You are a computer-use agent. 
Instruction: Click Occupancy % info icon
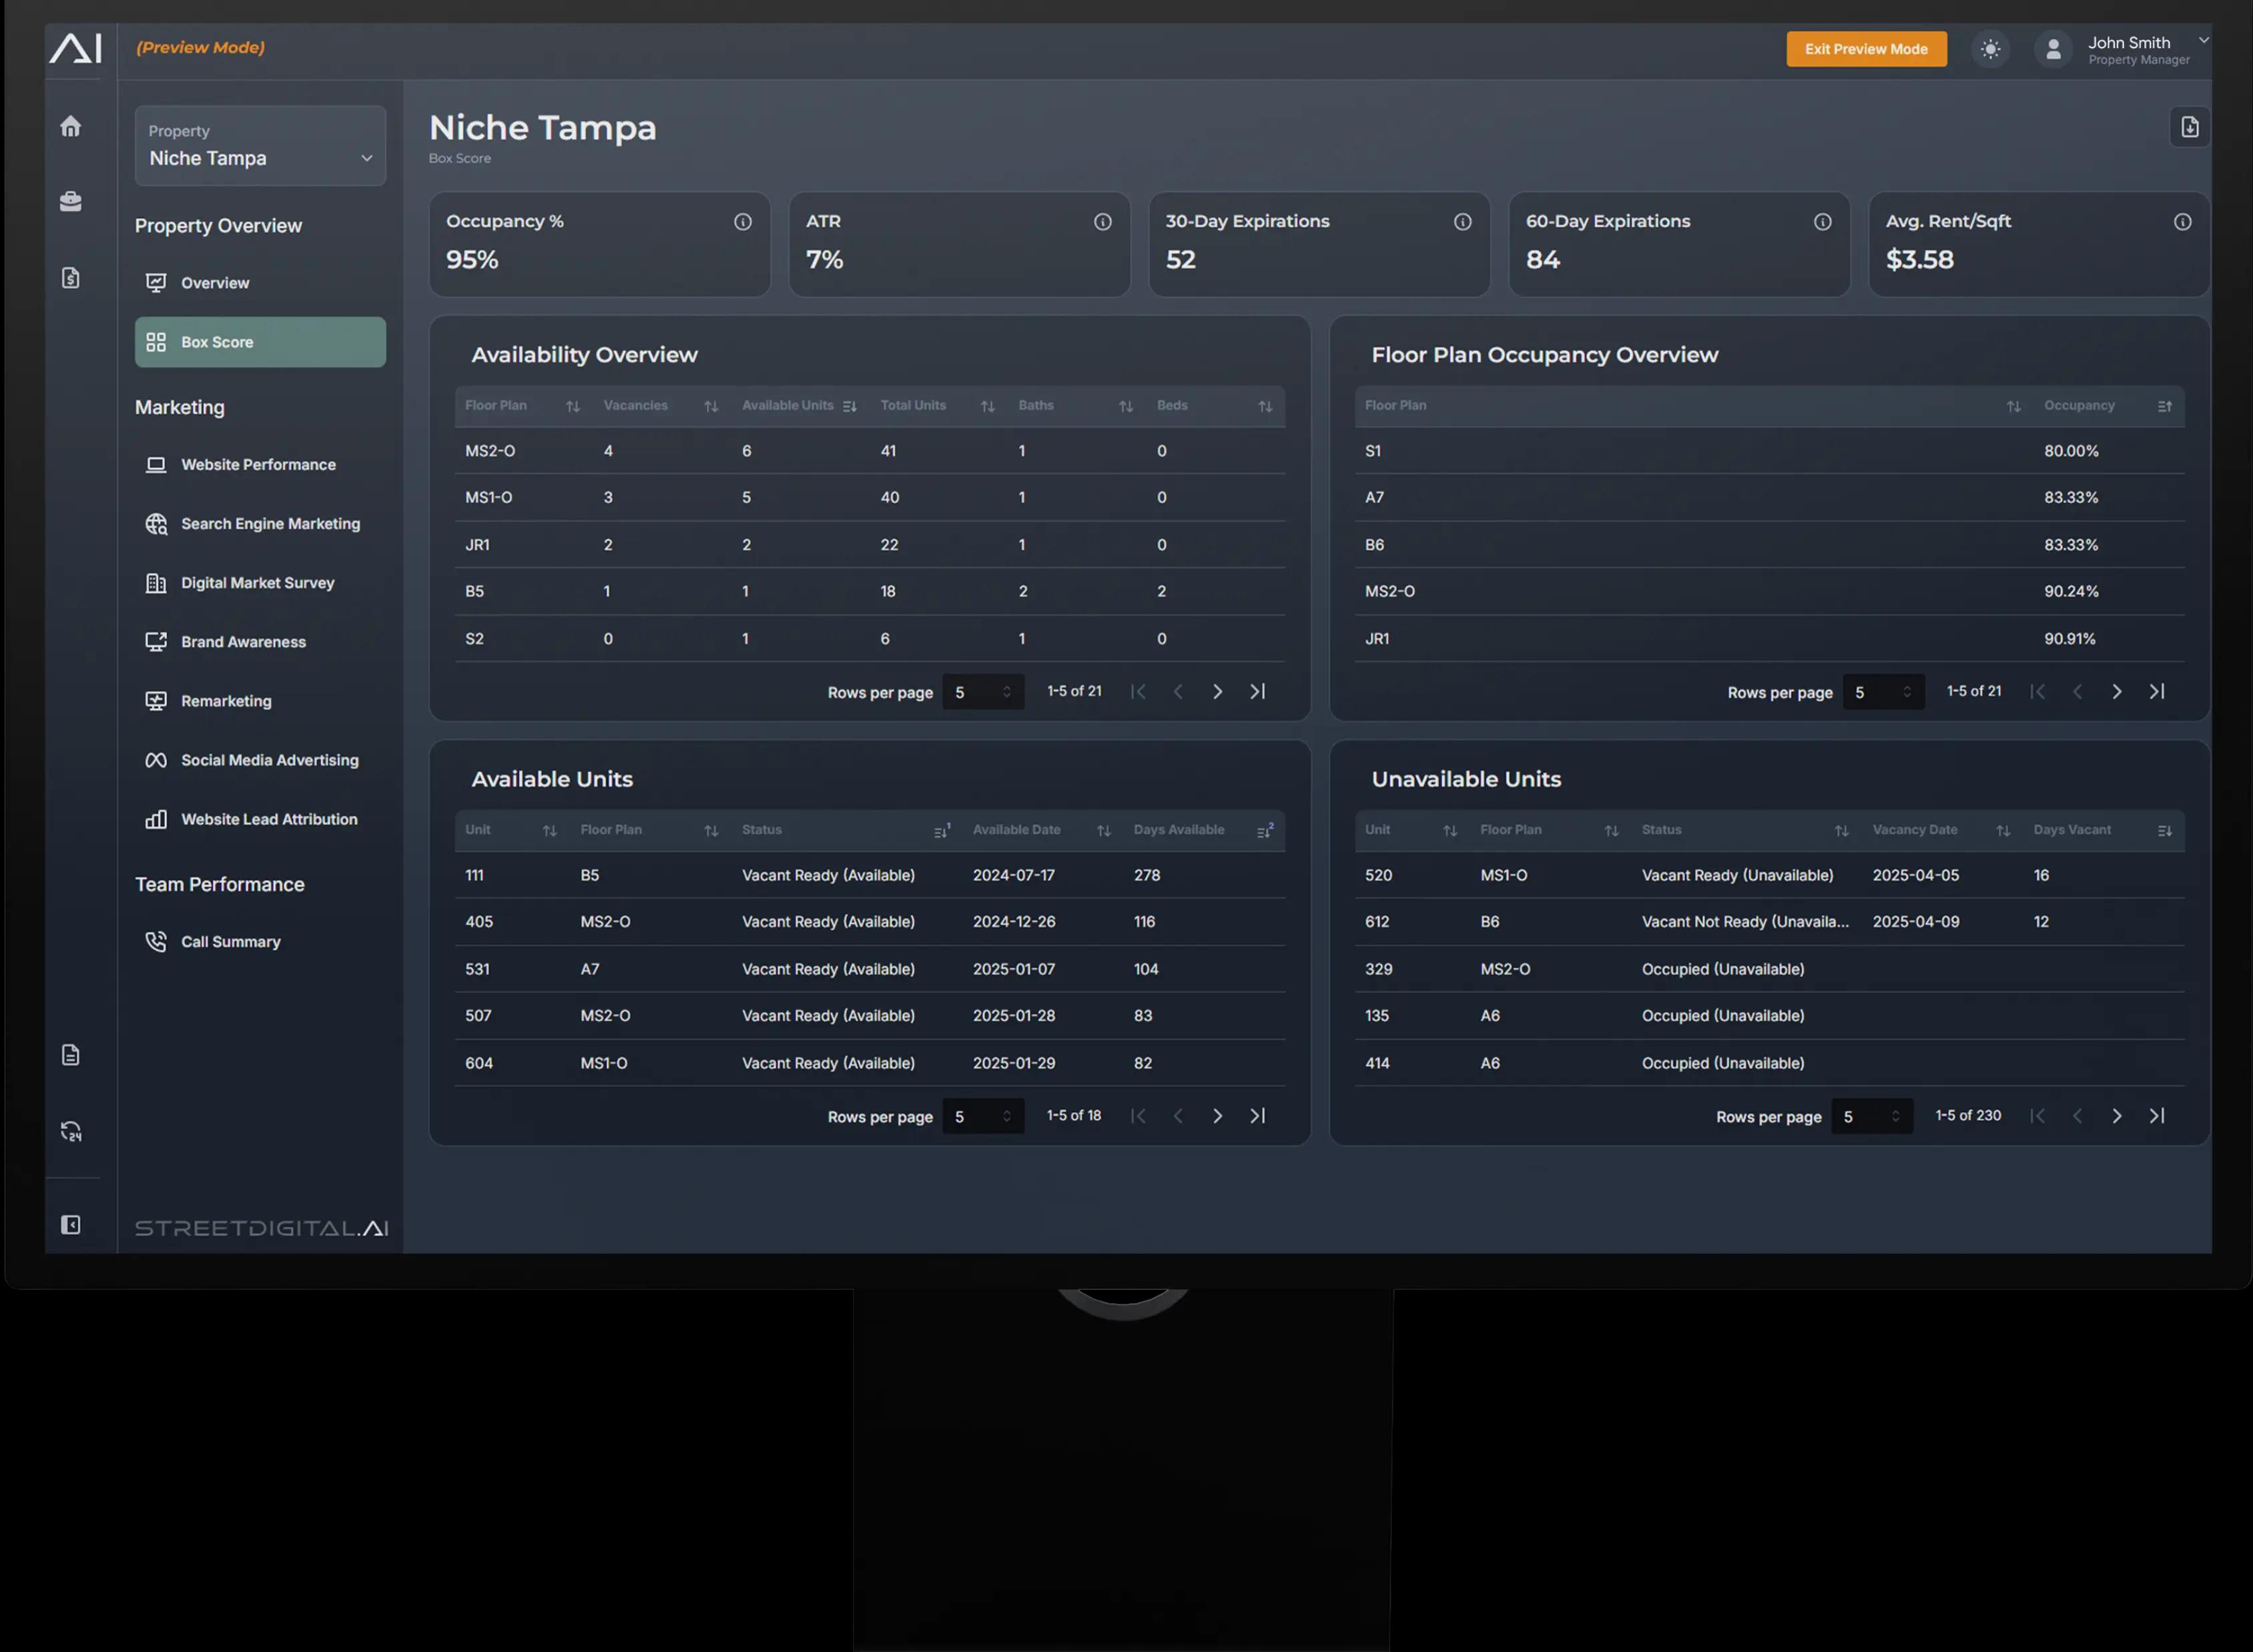[742, 222]
